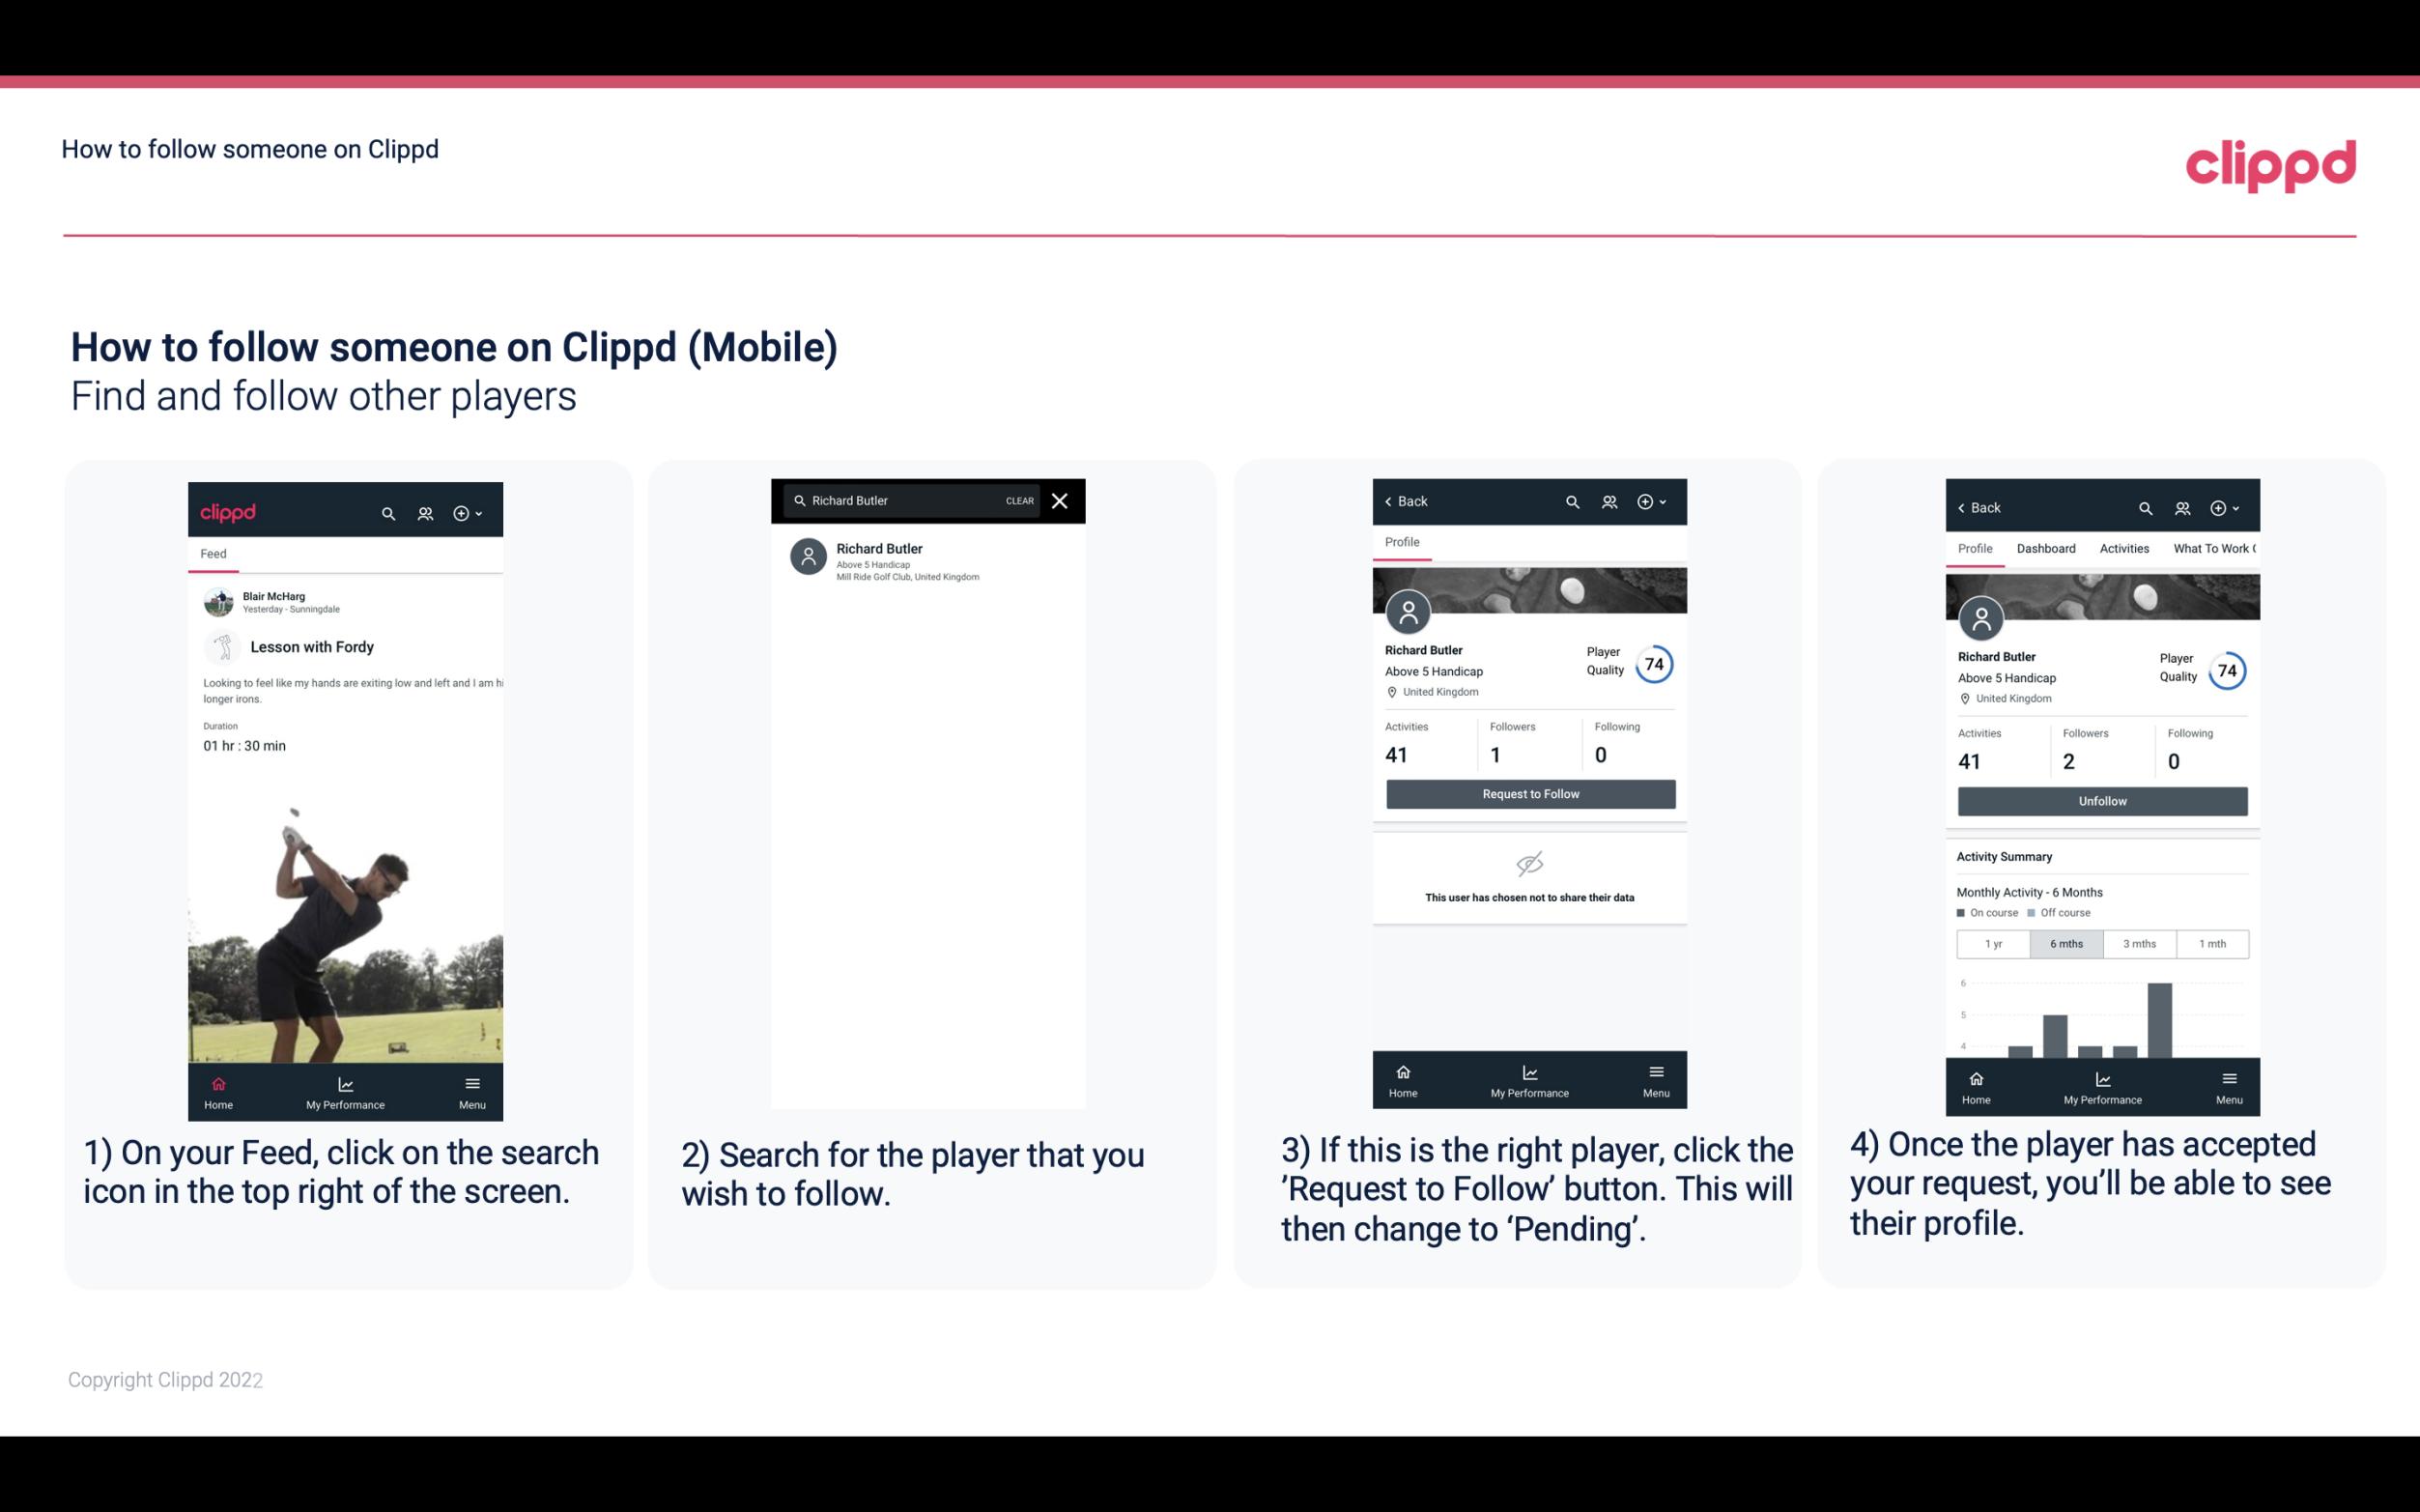Click the Home icon in bottom navigation

click(219, 1082)
